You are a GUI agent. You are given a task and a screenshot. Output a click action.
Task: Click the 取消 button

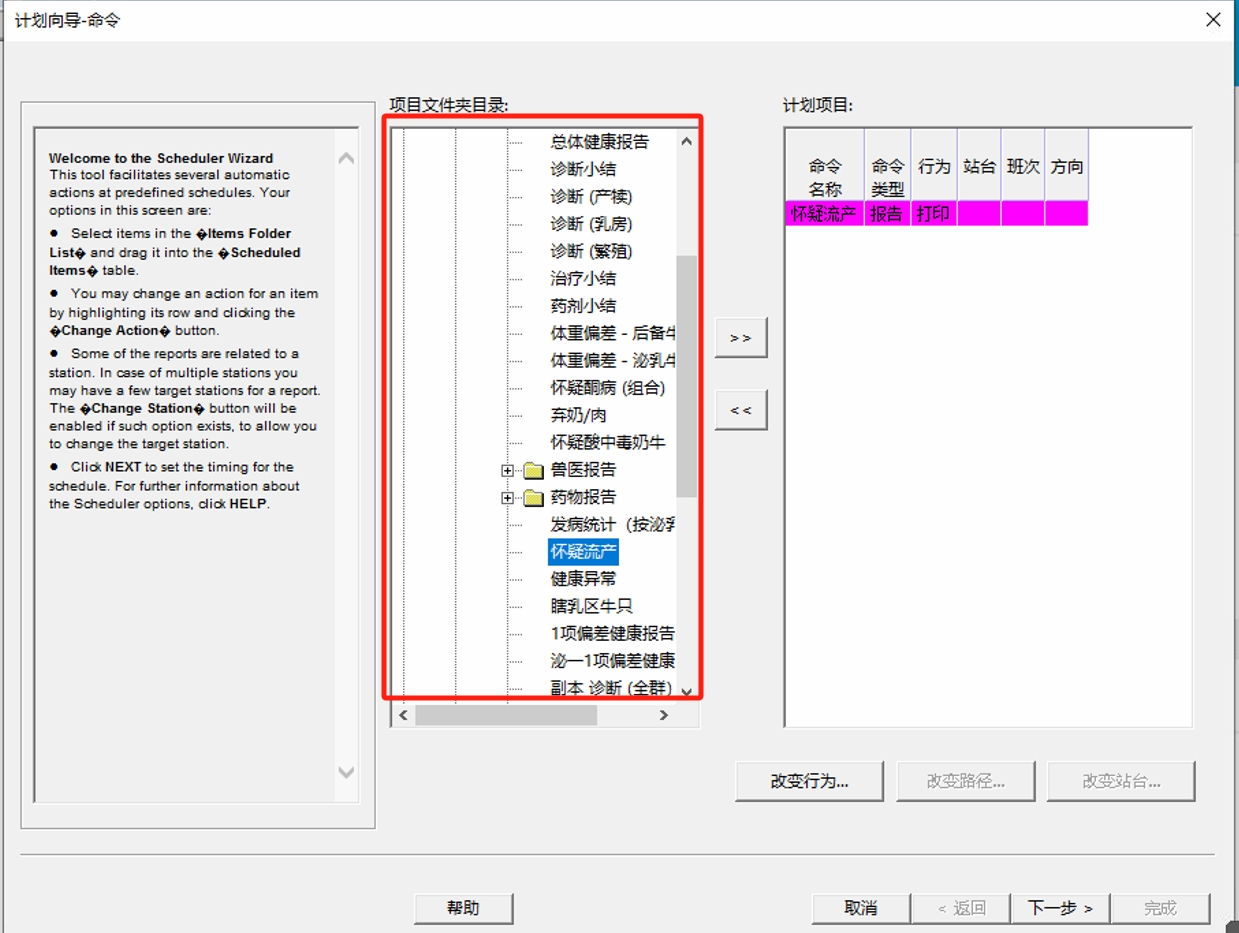pyautogui.click(x=860, y=908)
